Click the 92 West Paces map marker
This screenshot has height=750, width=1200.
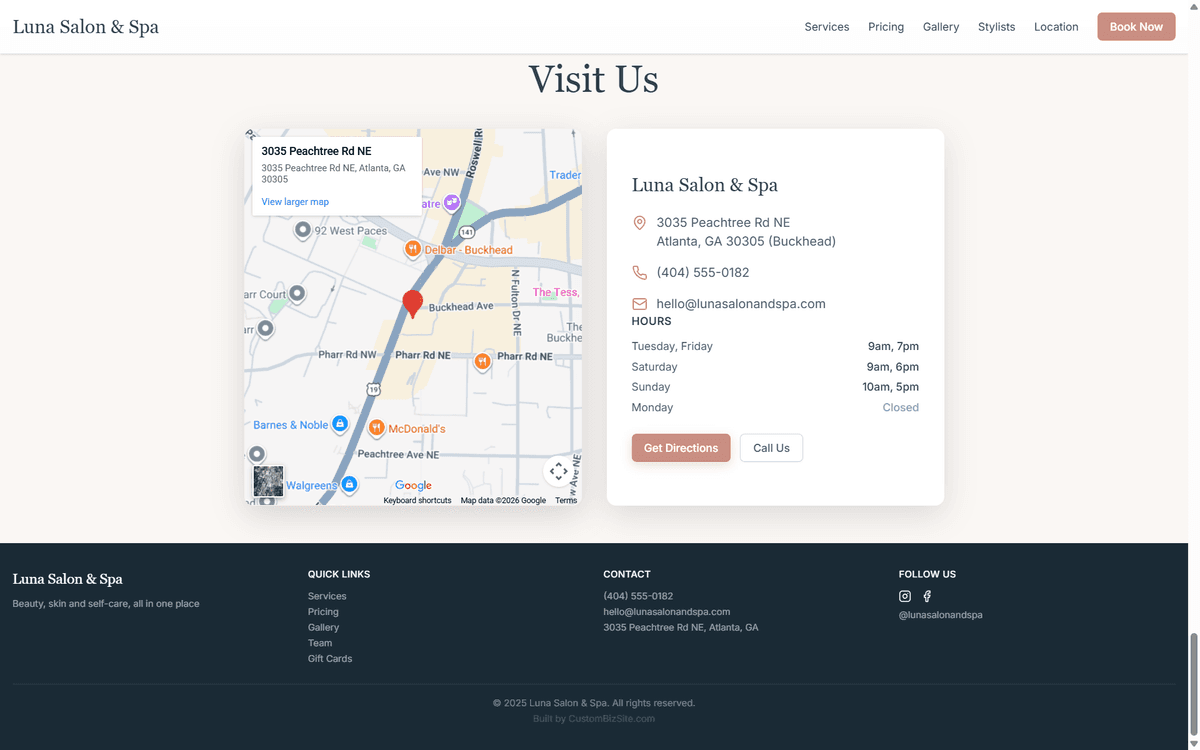click(302, 231)
